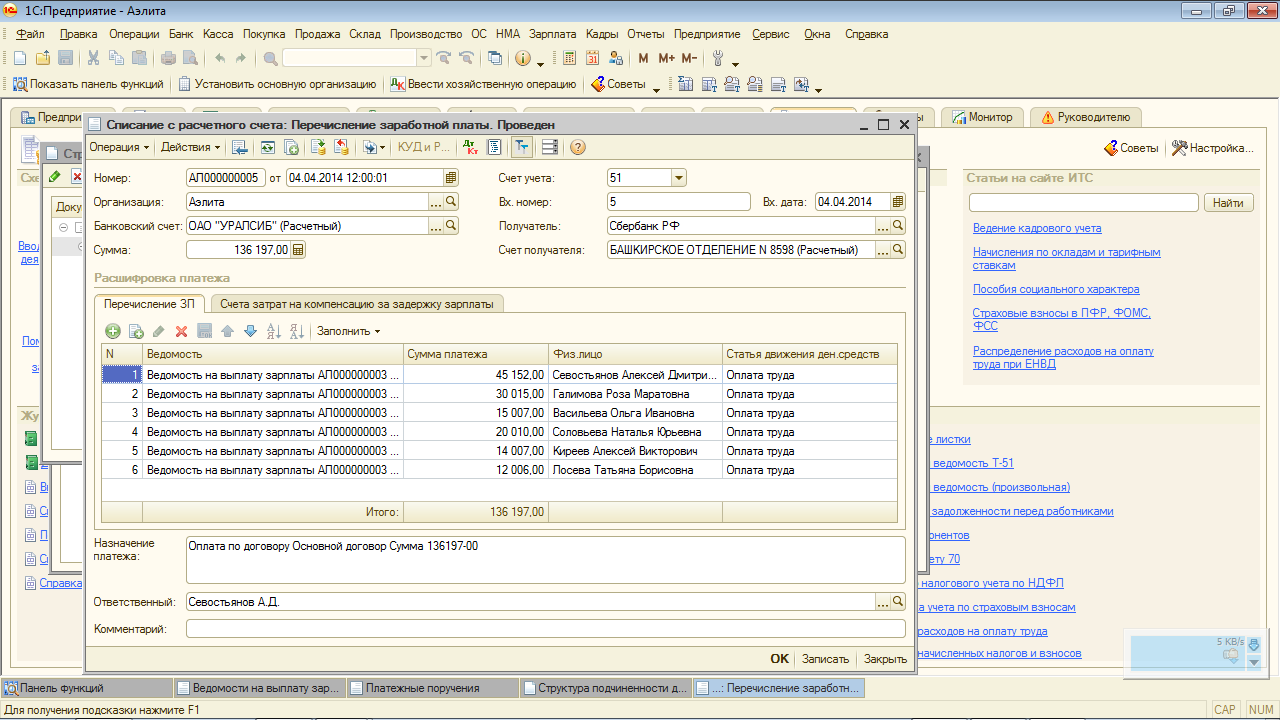
Task: Add a new row with green plus icon
Action: (x=113, y=331)
